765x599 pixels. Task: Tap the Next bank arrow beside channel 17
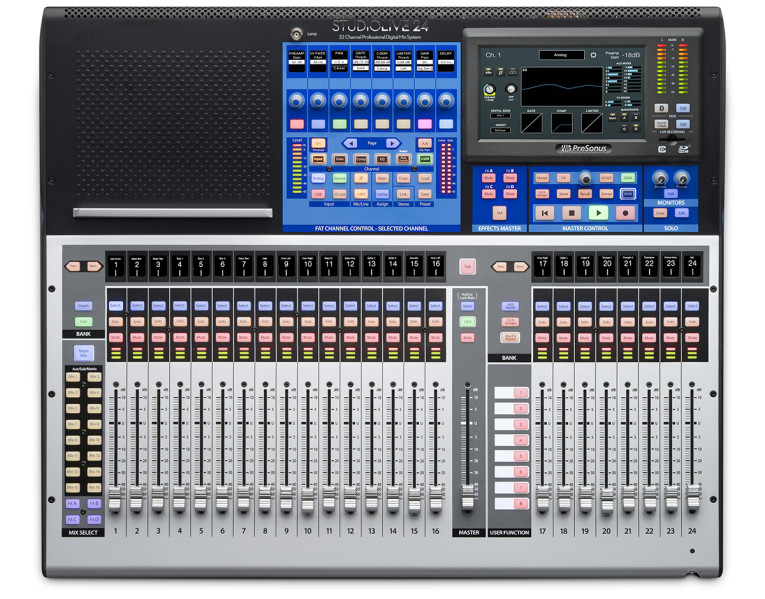coord(520,267)
